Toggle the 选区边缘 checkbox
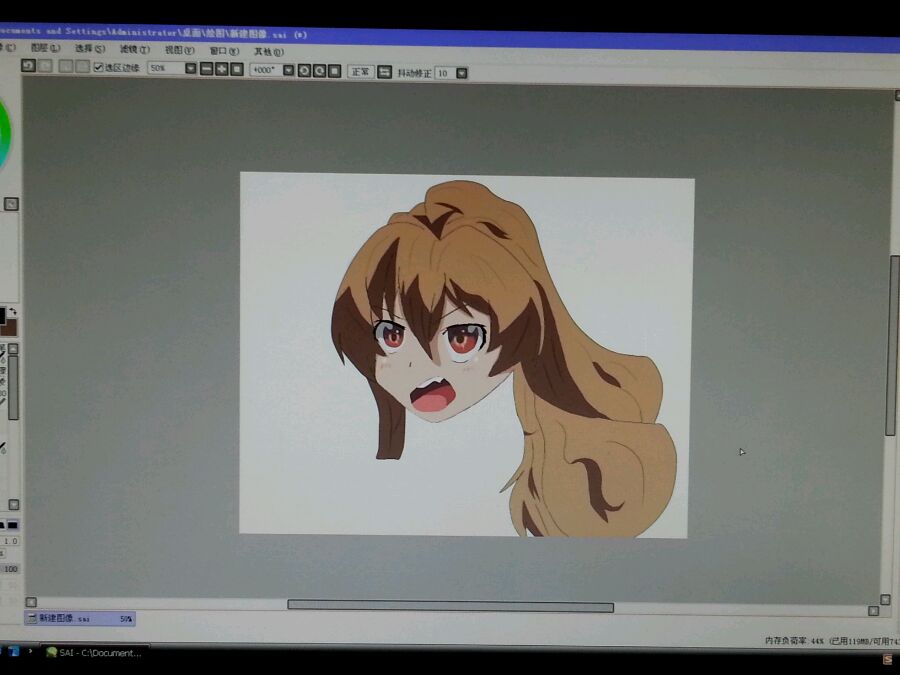This screenshot has width=900, height=675. pos(98,67)
